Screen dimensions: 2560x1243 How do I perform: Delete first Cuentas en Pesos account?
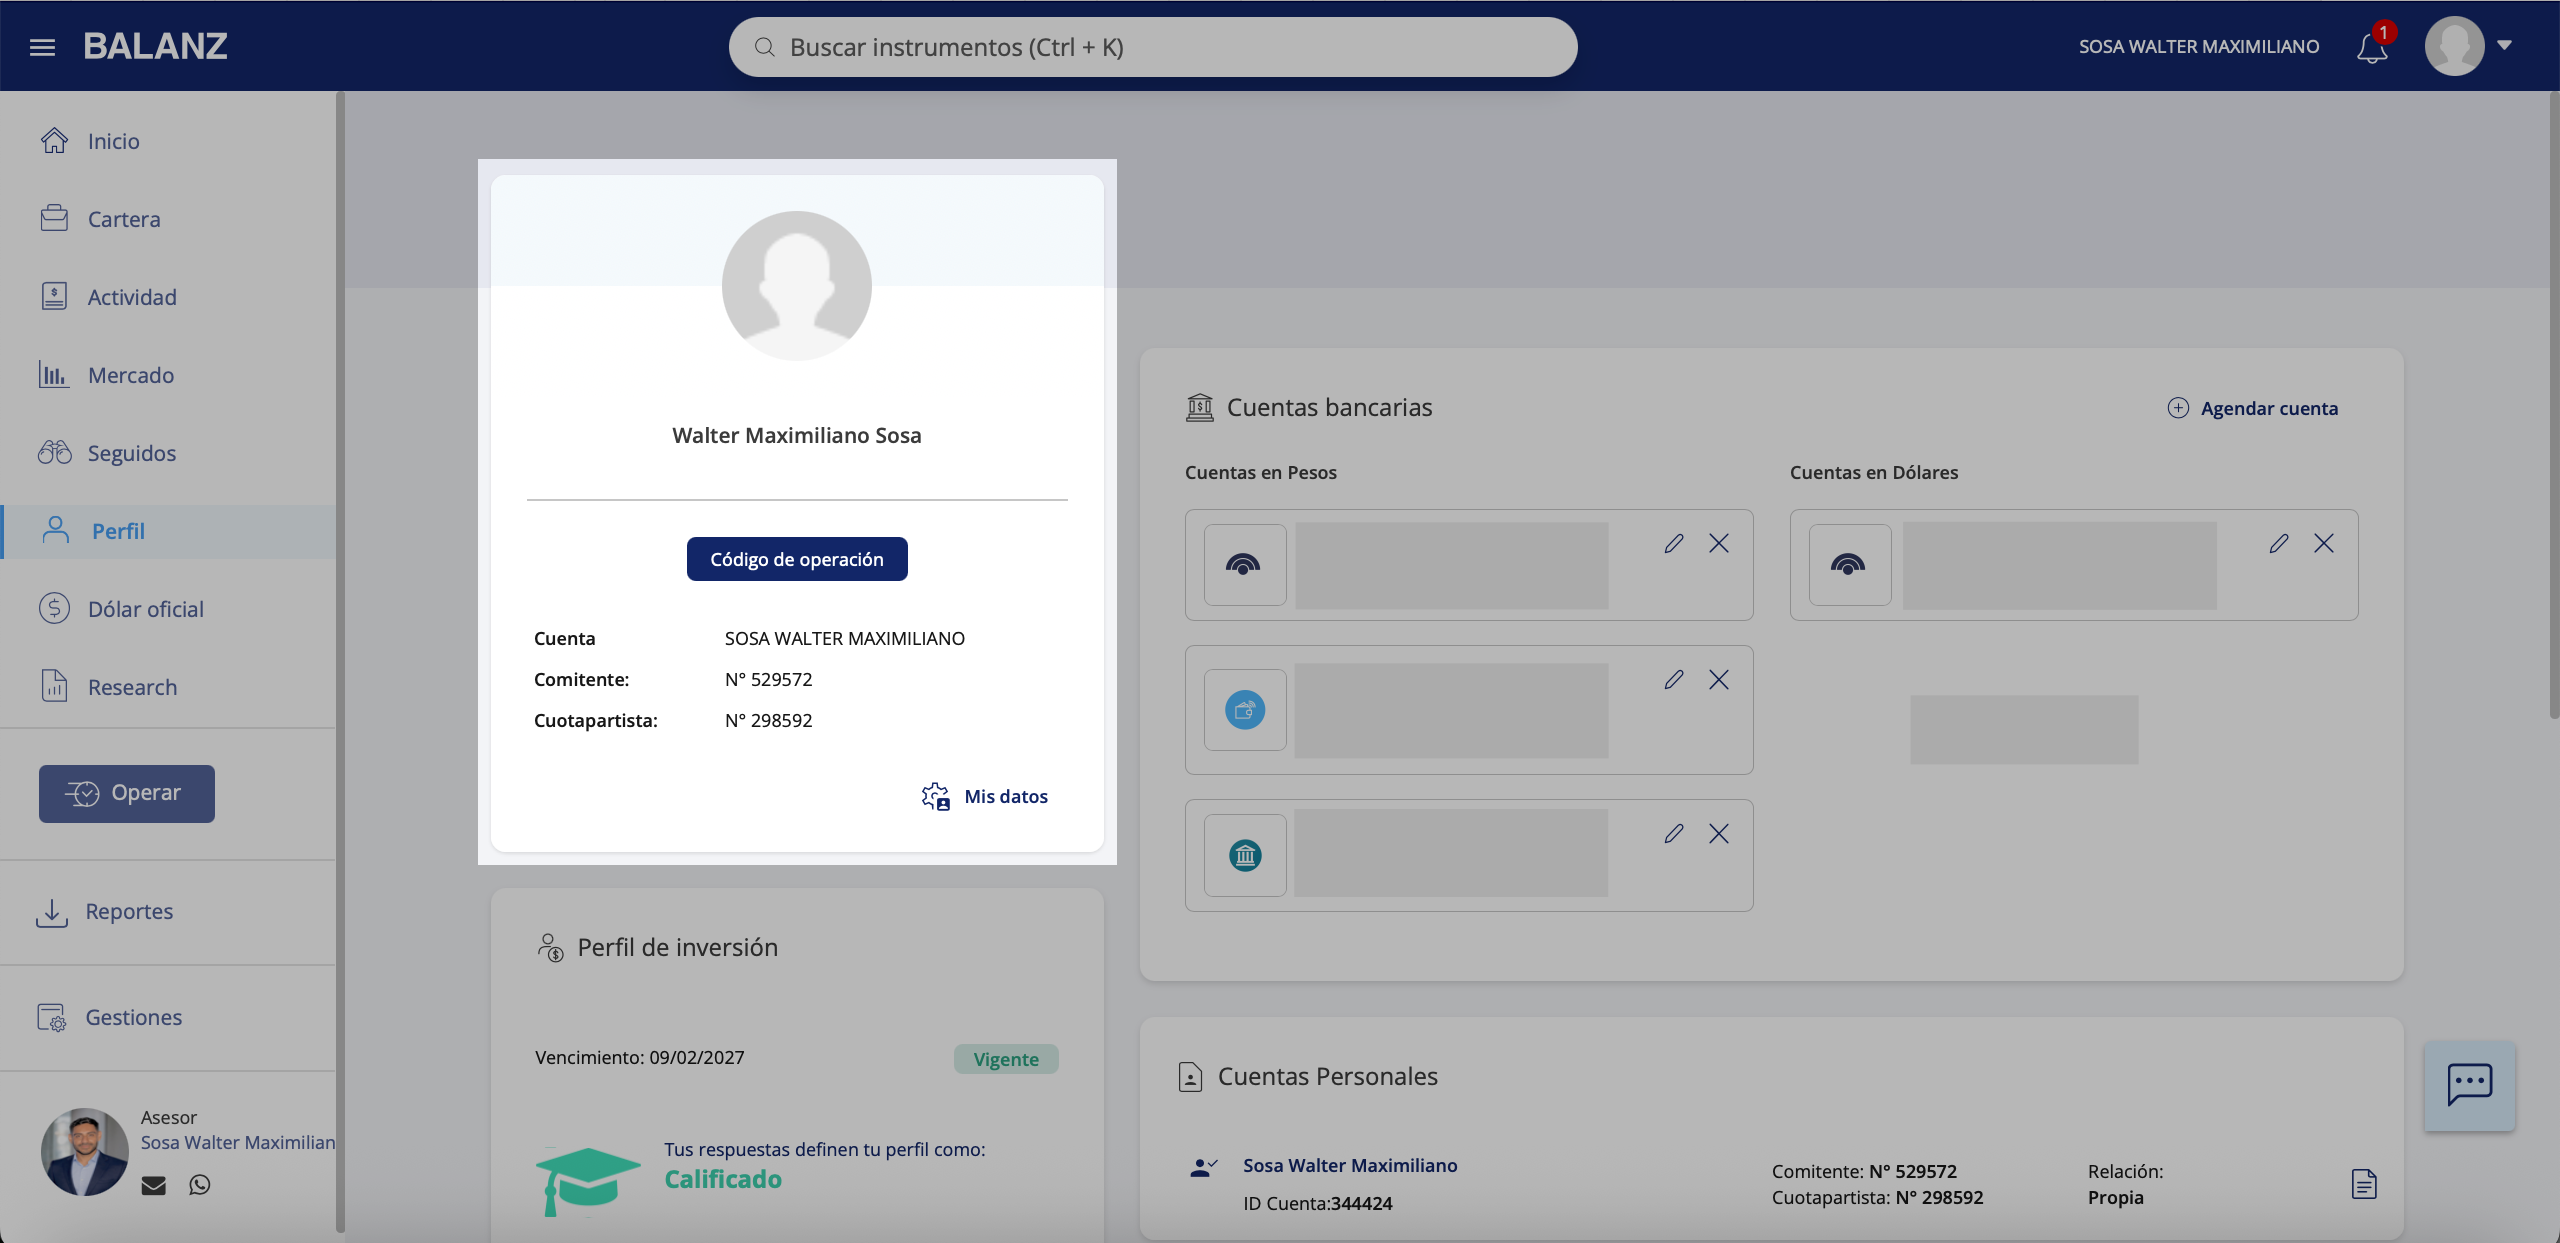click(1719, 543)
